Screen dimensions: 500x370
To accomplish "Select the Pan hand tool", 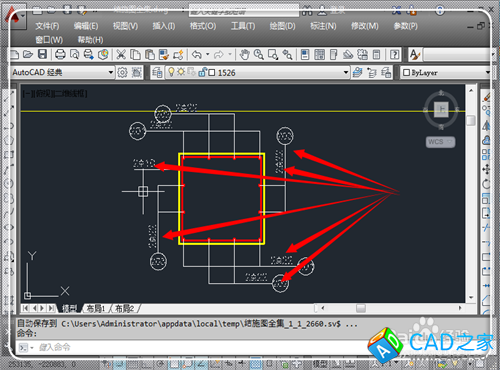I will tap(244, 54).
